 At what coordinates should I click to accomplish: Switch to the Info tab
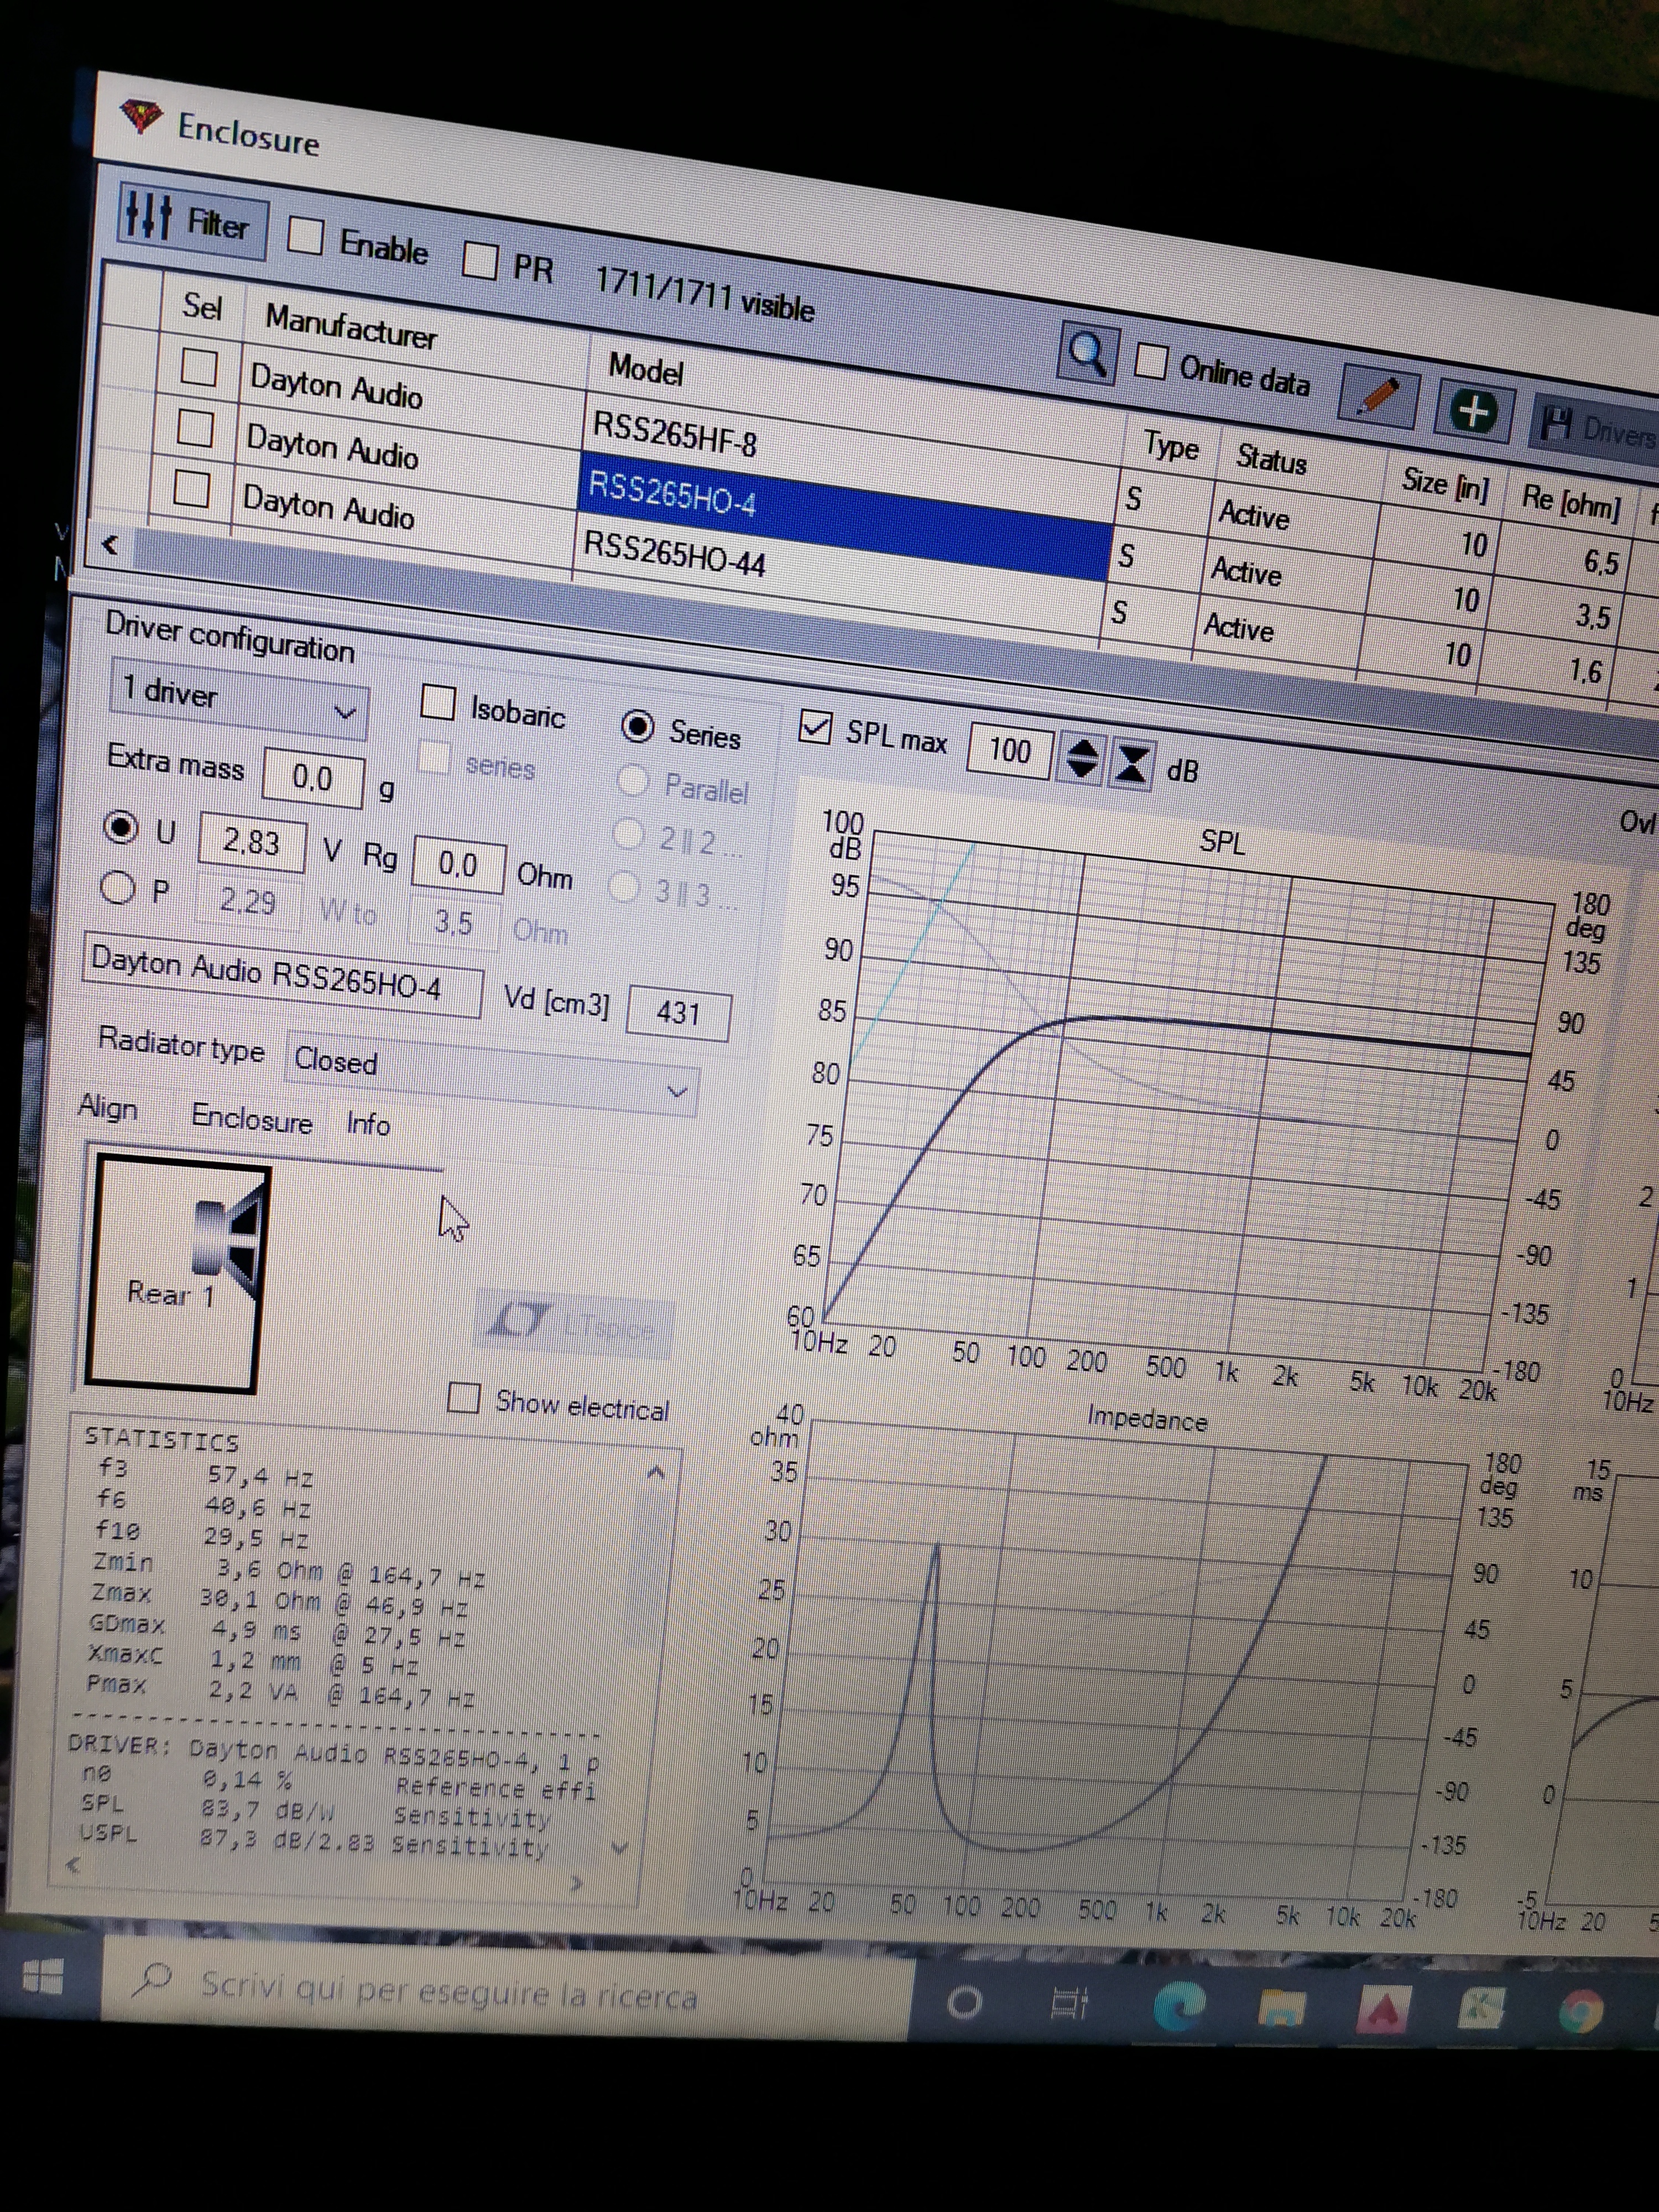pos(368,1124)
